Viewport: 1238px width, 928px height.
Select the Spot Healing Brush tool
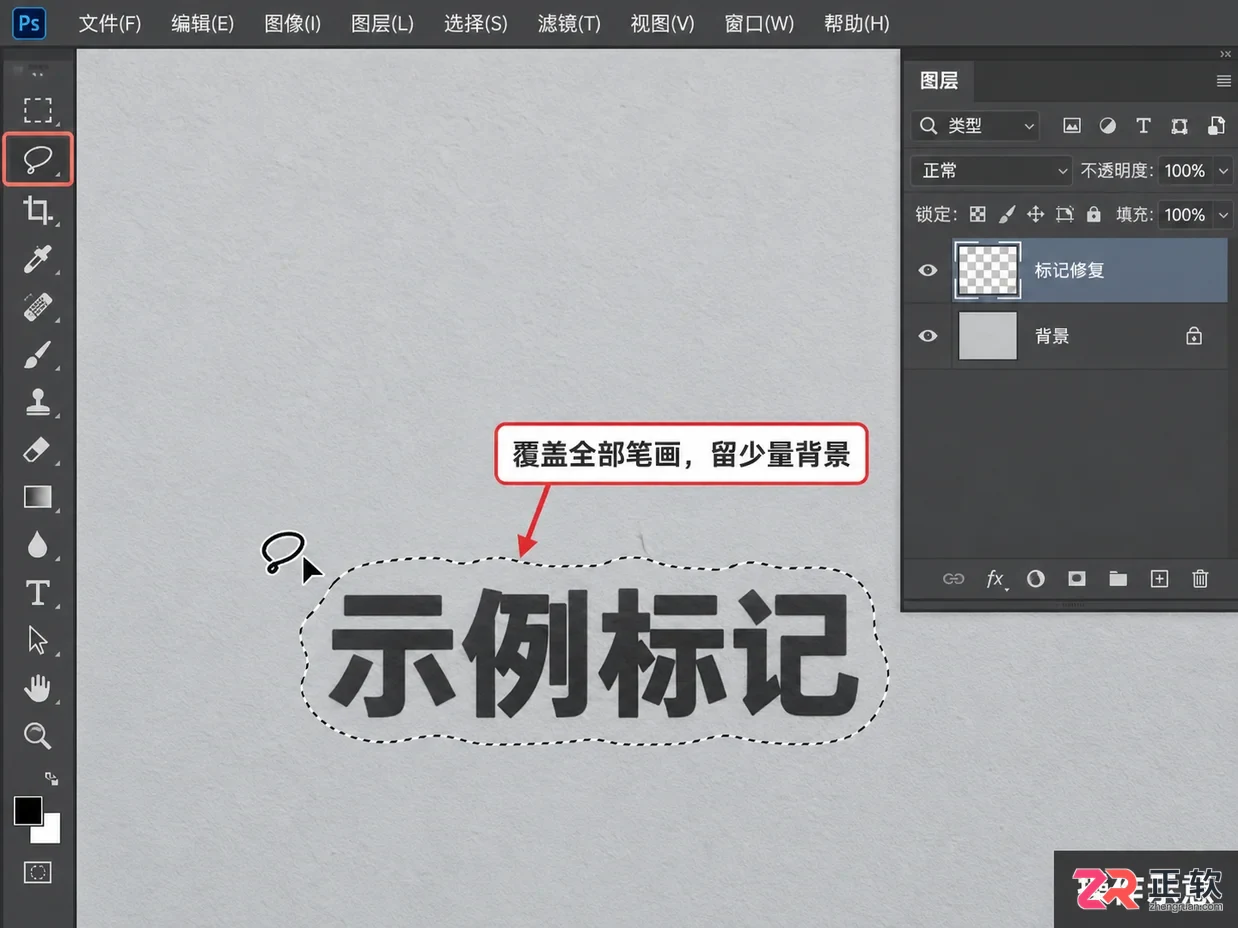(38, 306)
